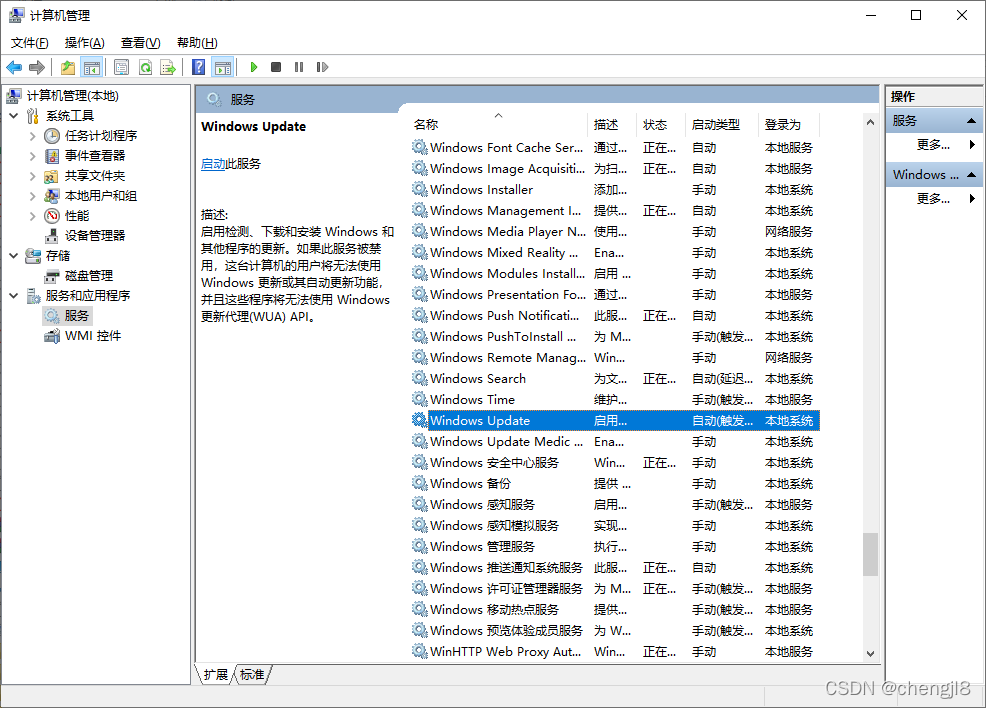Click gear icon of Windows Time row
The width and height of the screenshot is (986, 708).
tap(419, 399)
